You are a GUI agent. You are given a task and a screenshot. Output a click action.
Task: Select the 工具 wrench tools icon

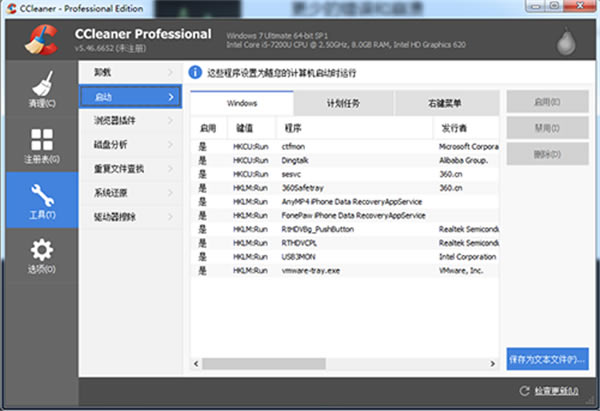pos(39,197)
